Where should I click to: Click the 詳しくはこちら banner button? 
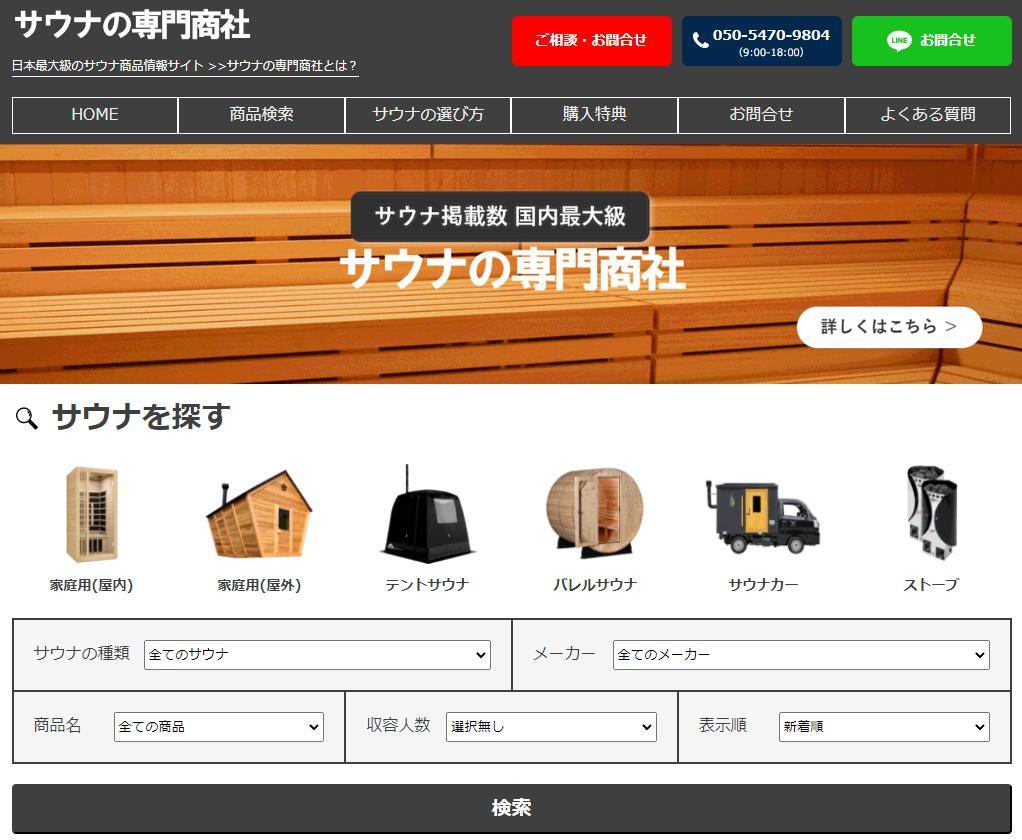tap(889, 327)
